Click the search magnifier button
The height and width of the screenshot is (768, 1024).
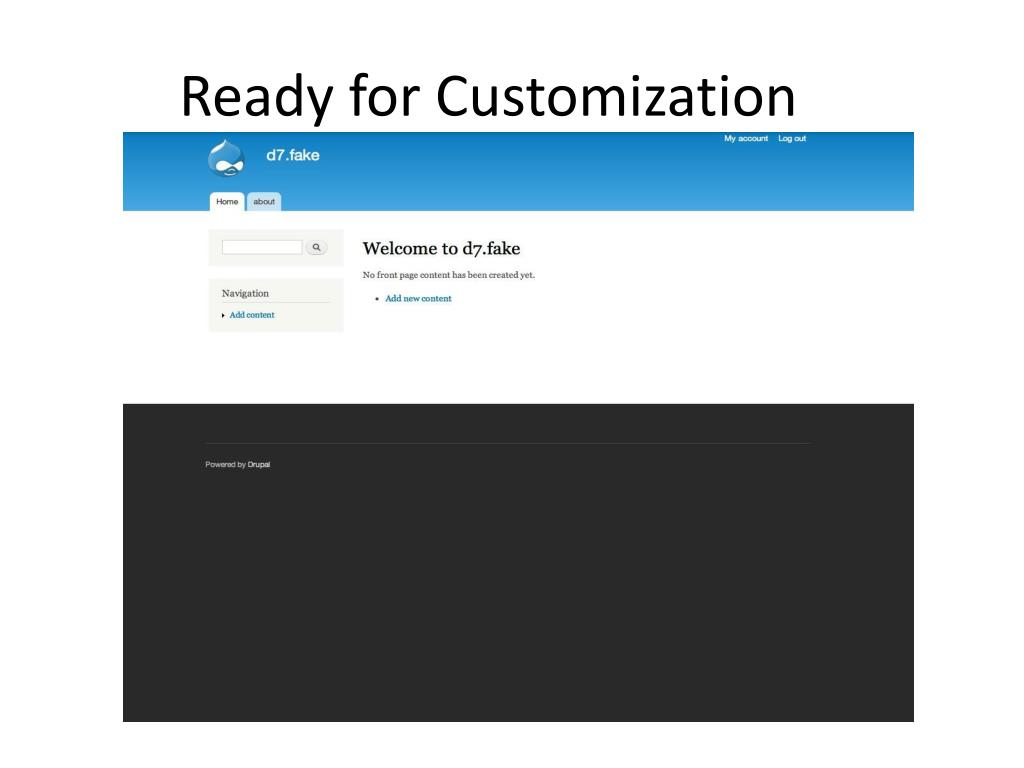[316, 248]
